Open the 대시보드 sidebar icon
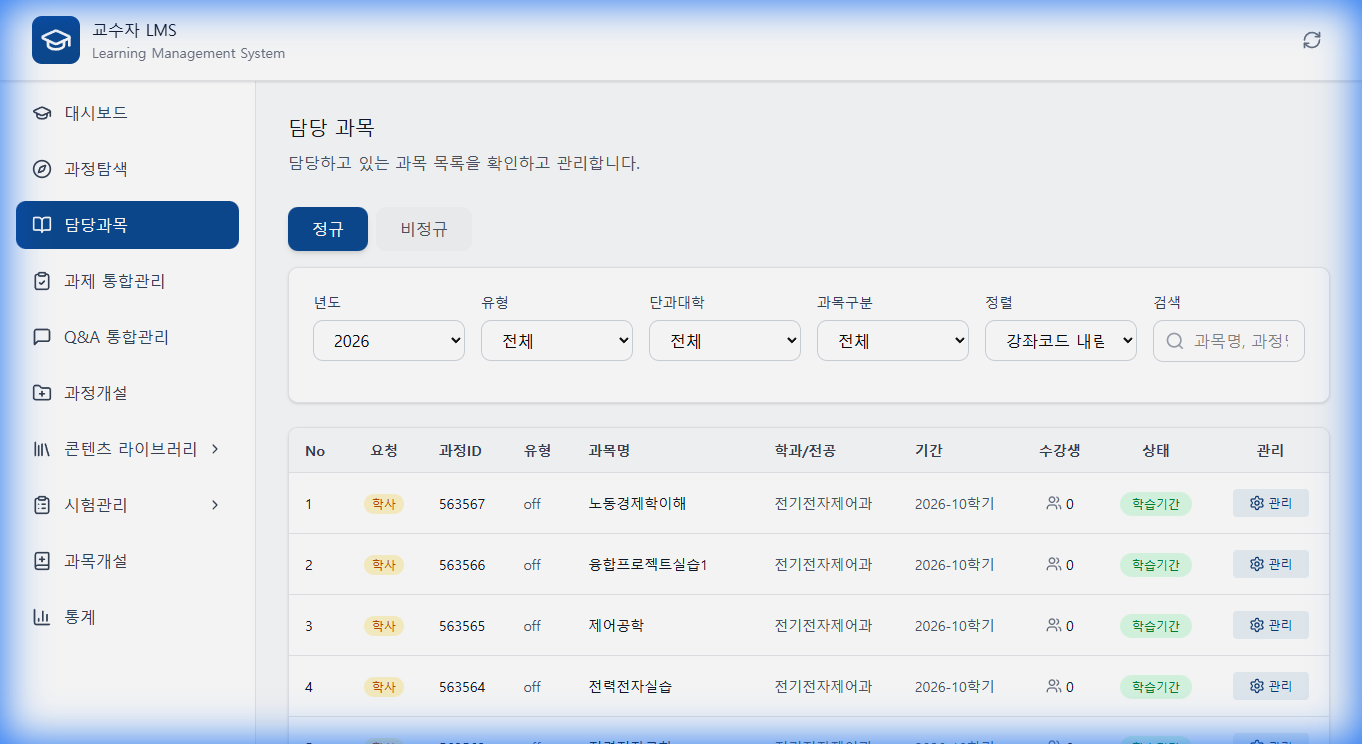 pos(41,113)
